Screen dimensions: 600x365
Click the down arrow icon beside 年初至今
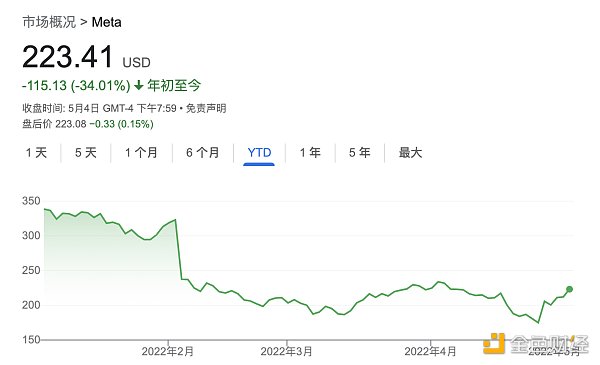[139, 85]
